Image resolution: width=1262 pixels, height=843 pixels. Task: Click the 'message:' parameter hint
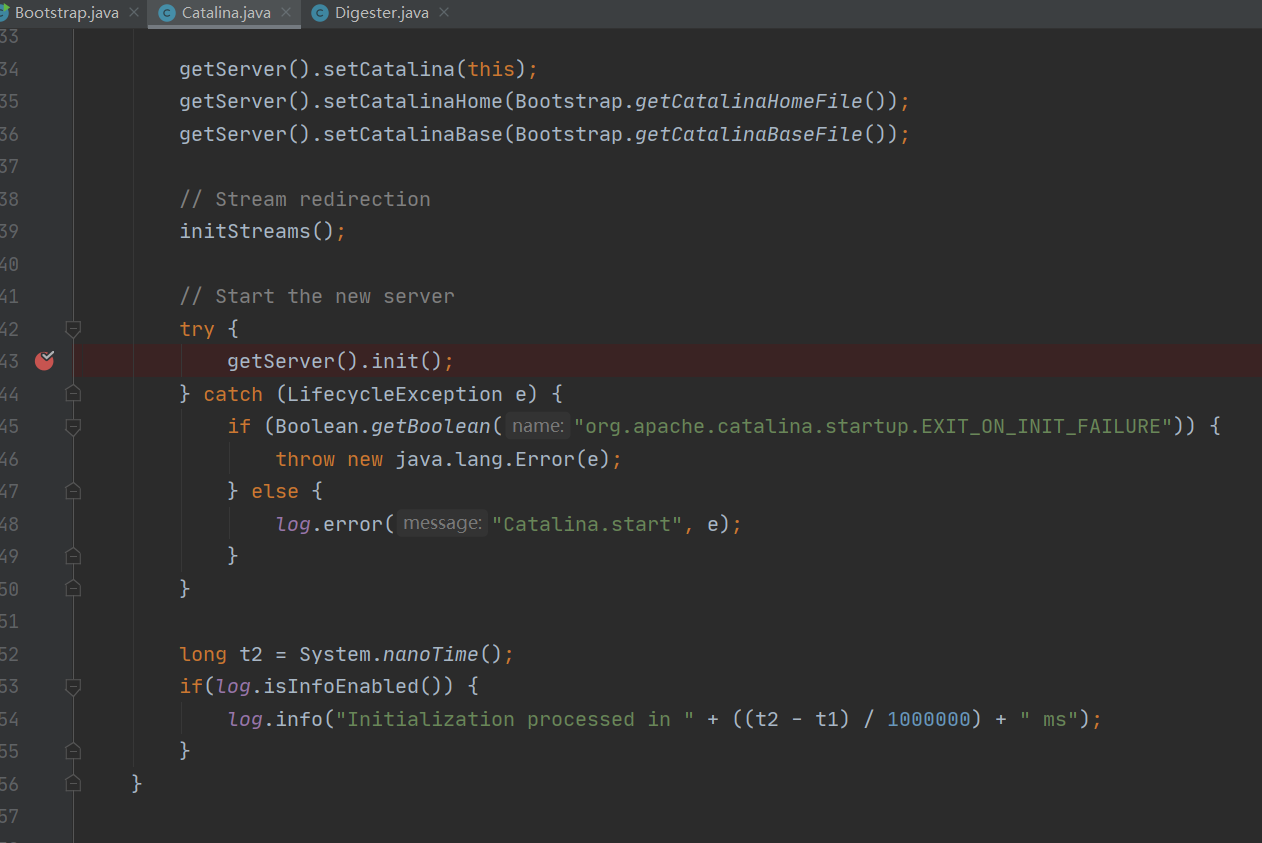442,523
